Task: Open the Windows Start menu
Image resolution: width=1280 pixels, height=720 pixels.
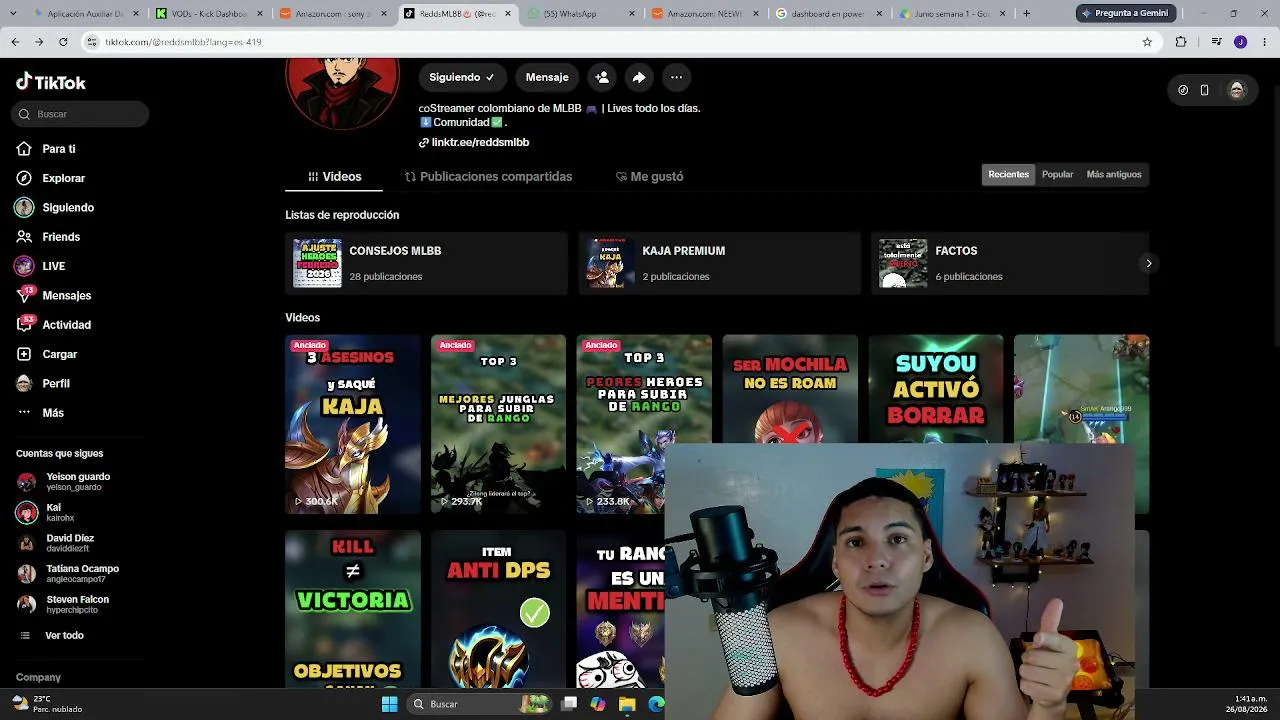Action: pyautogui.click(x=389, y=704)
